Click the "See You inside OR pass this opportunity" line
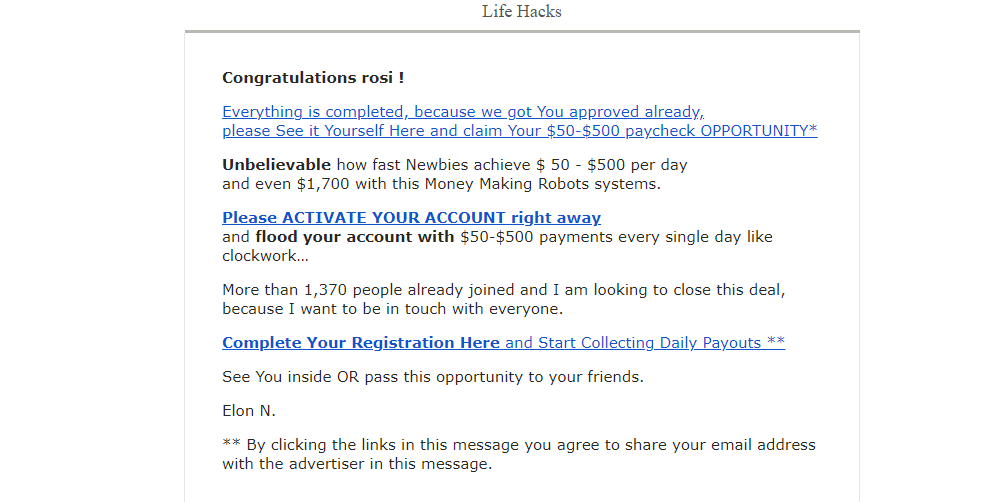Screen dimensions: 1006x502 coord(433,377)
